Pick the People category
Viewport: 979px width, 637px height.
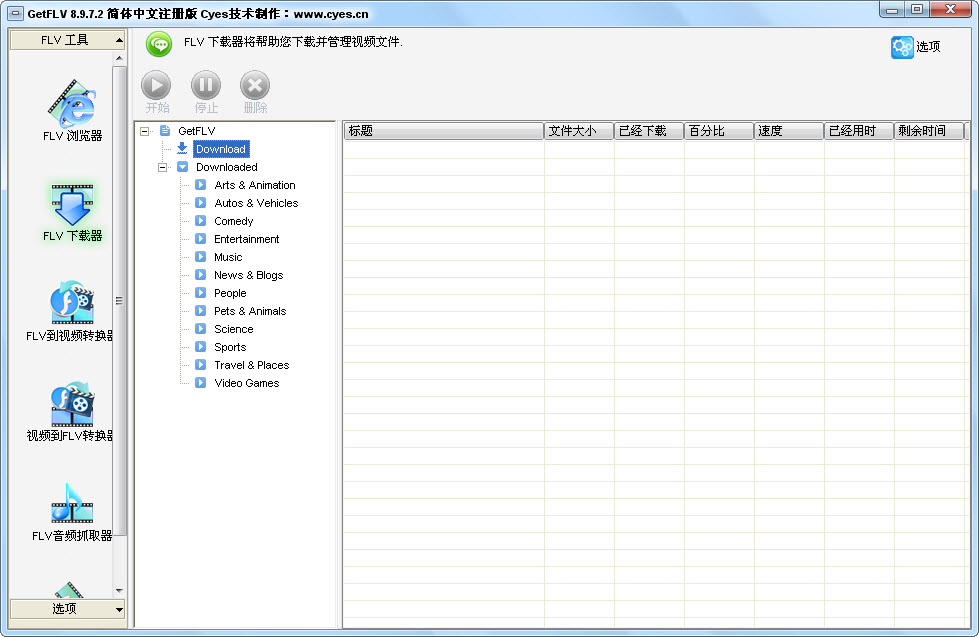pyautogui.click(x=230, y=294)
